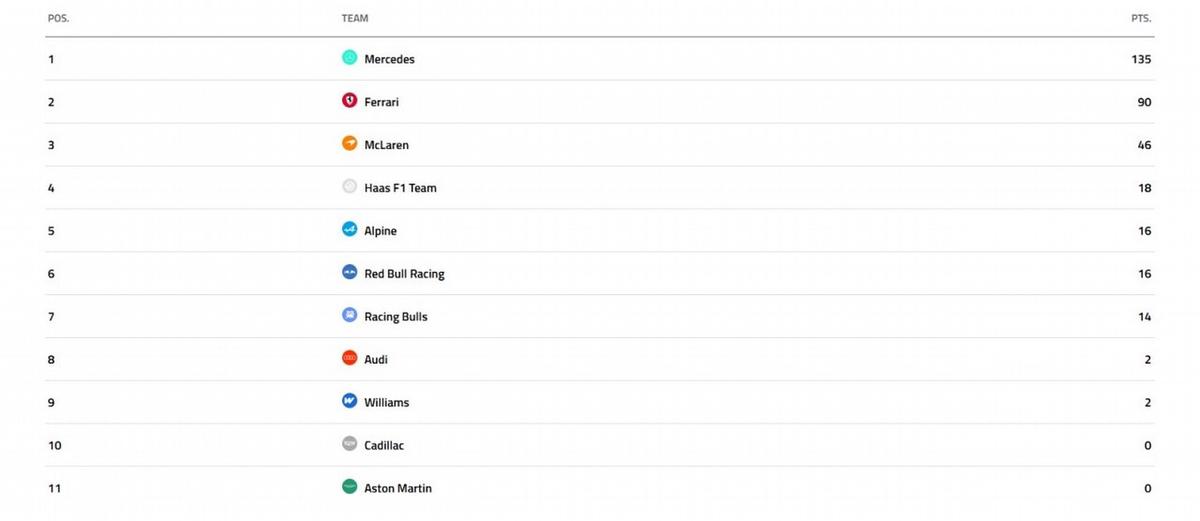Click the Audi team logo icon
This screenshot has width=1200, height=521.
(x=349, y=359)
